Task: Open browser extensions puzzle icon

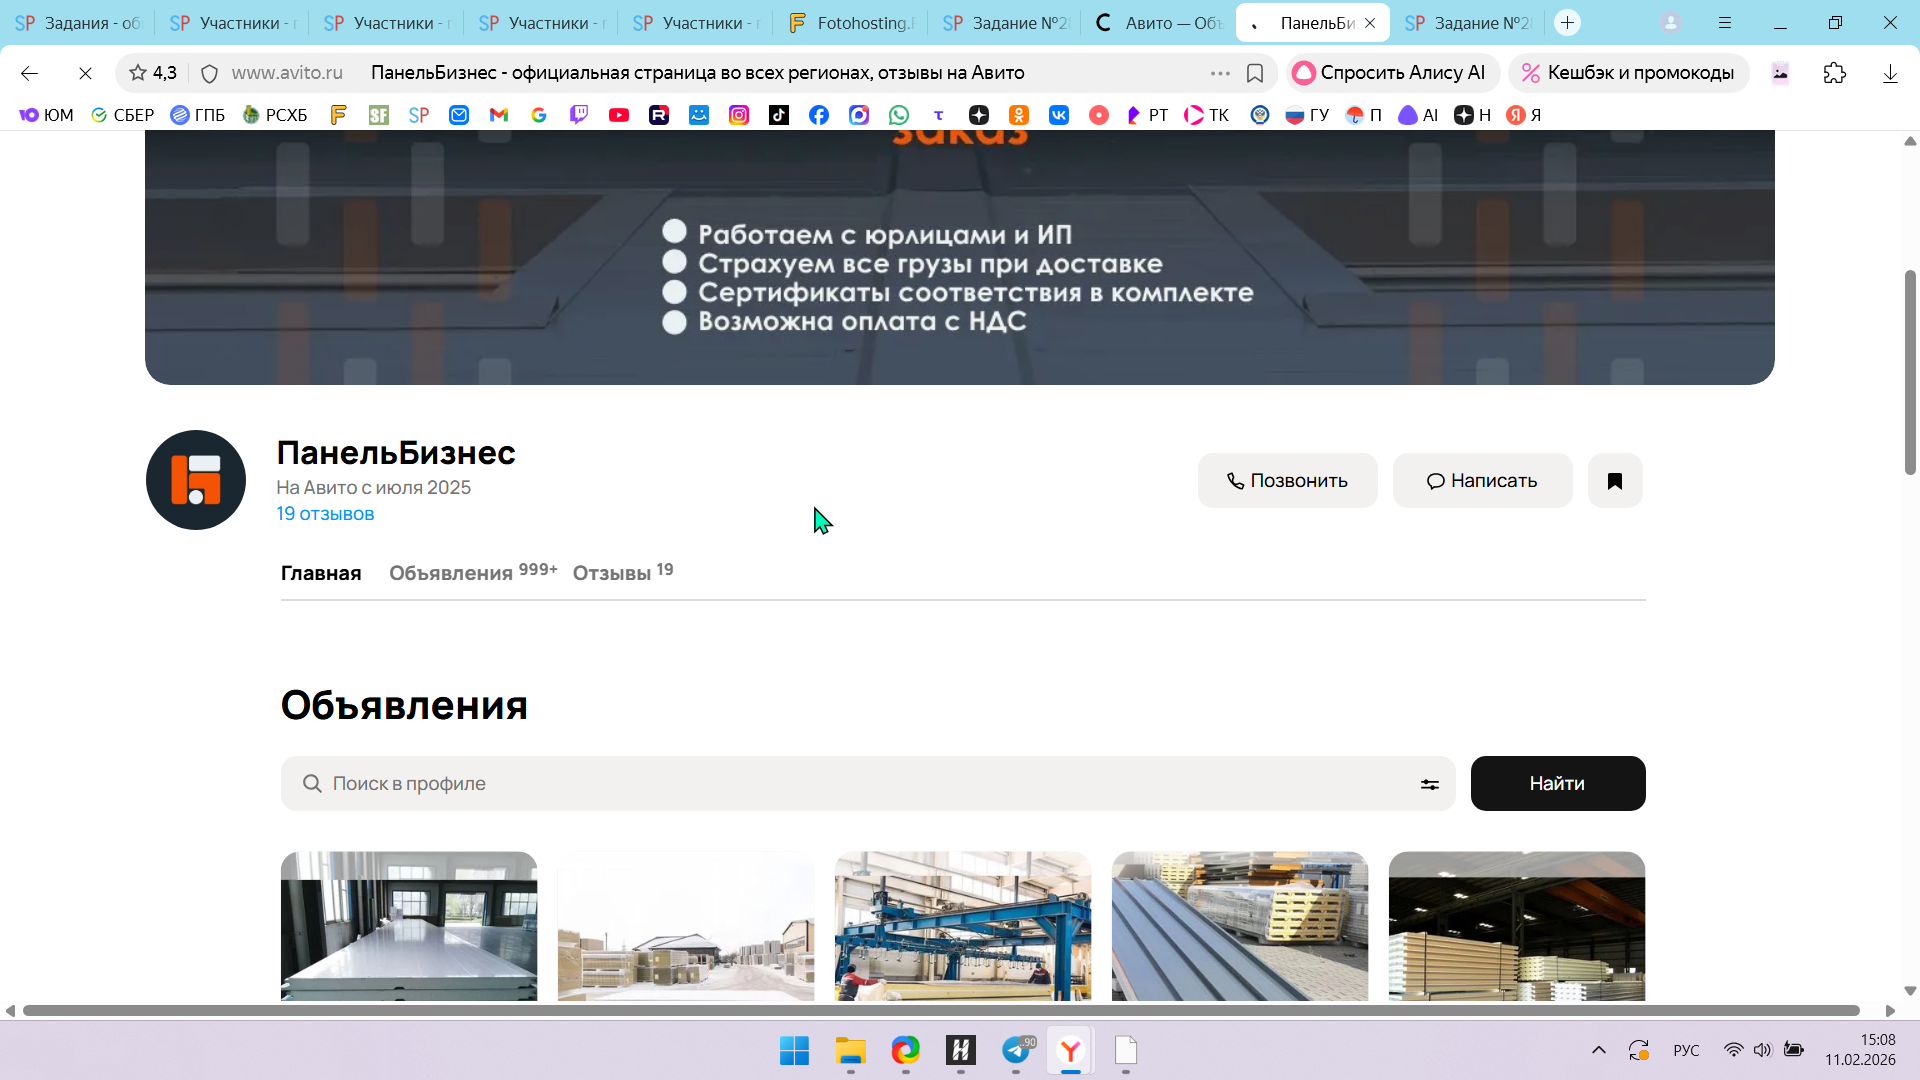Action: (x=1834, y=73)
